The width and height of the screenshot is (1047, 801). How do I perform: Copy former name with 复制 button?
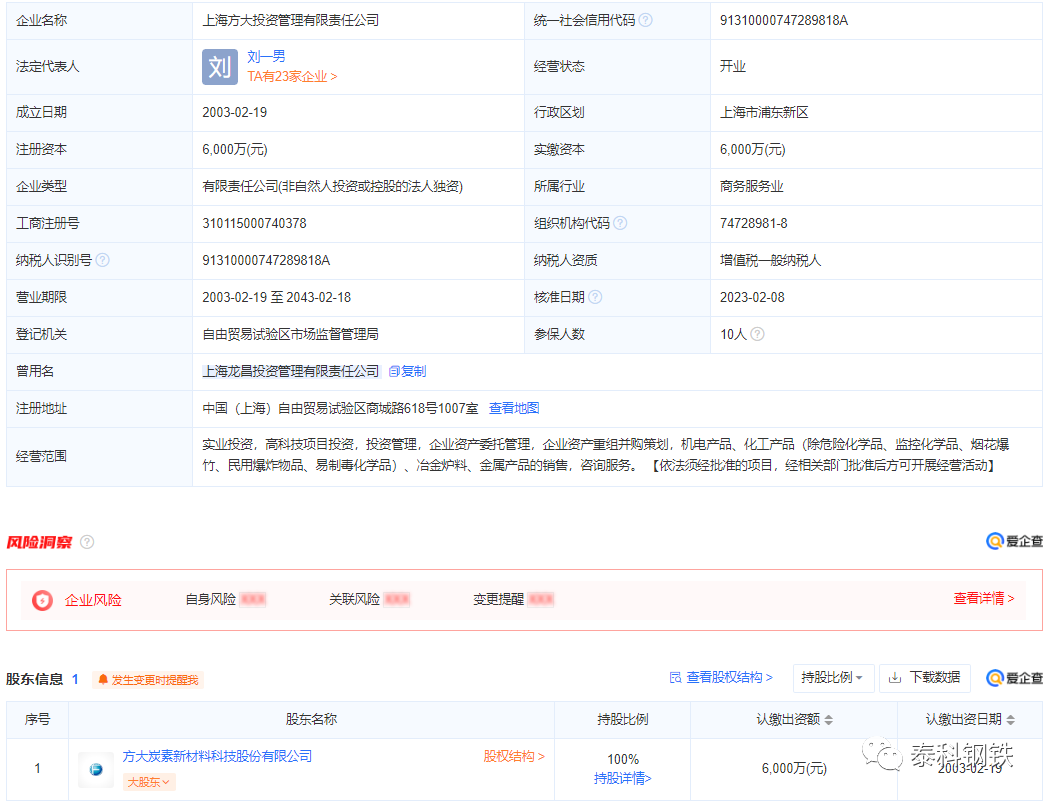[x=407, y=371]
